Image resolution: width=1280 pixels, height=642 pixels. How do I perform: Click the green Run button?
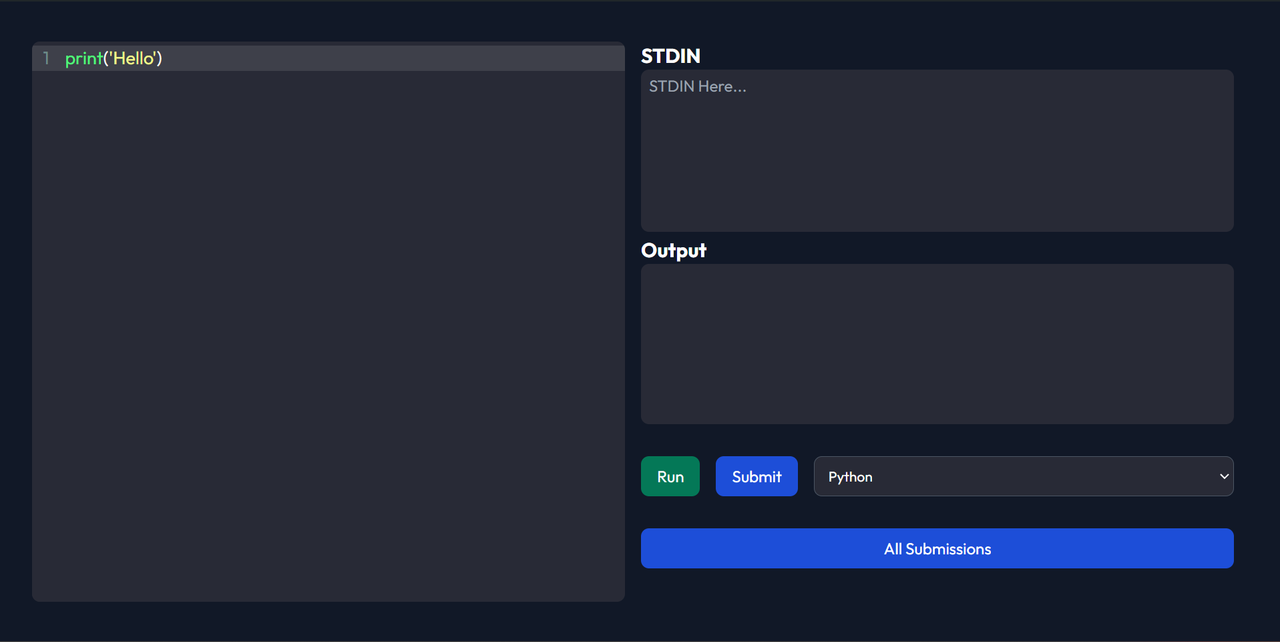coord(670,476)
